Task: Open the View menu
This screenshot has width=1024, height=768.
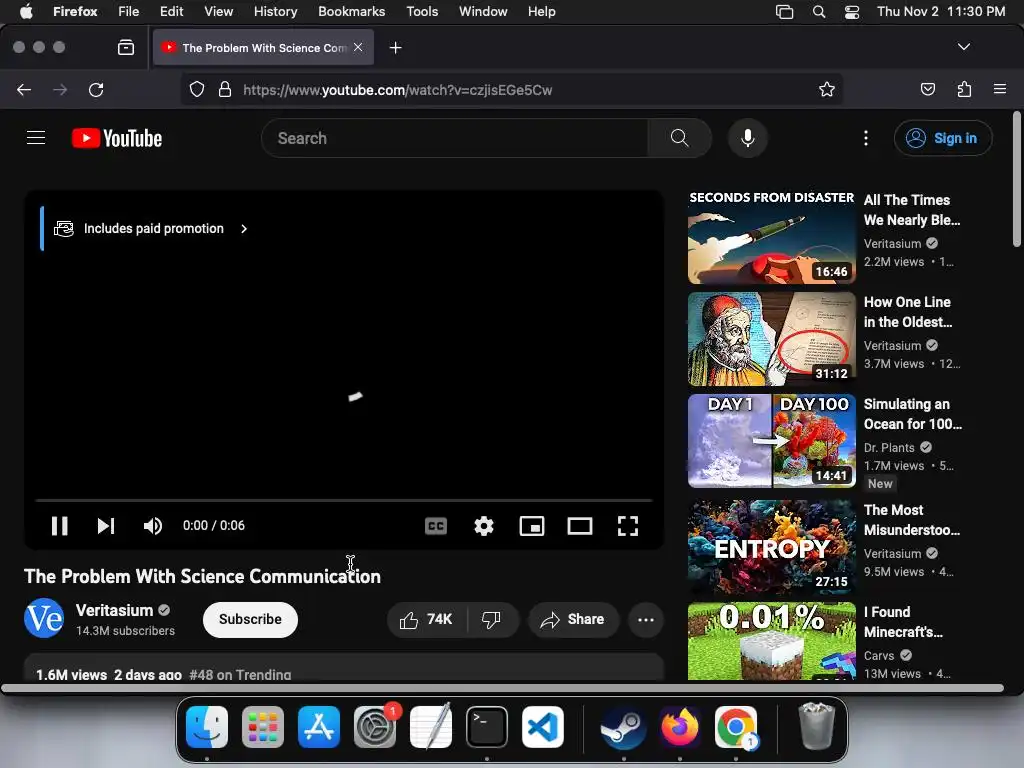Action: [218, 11]
